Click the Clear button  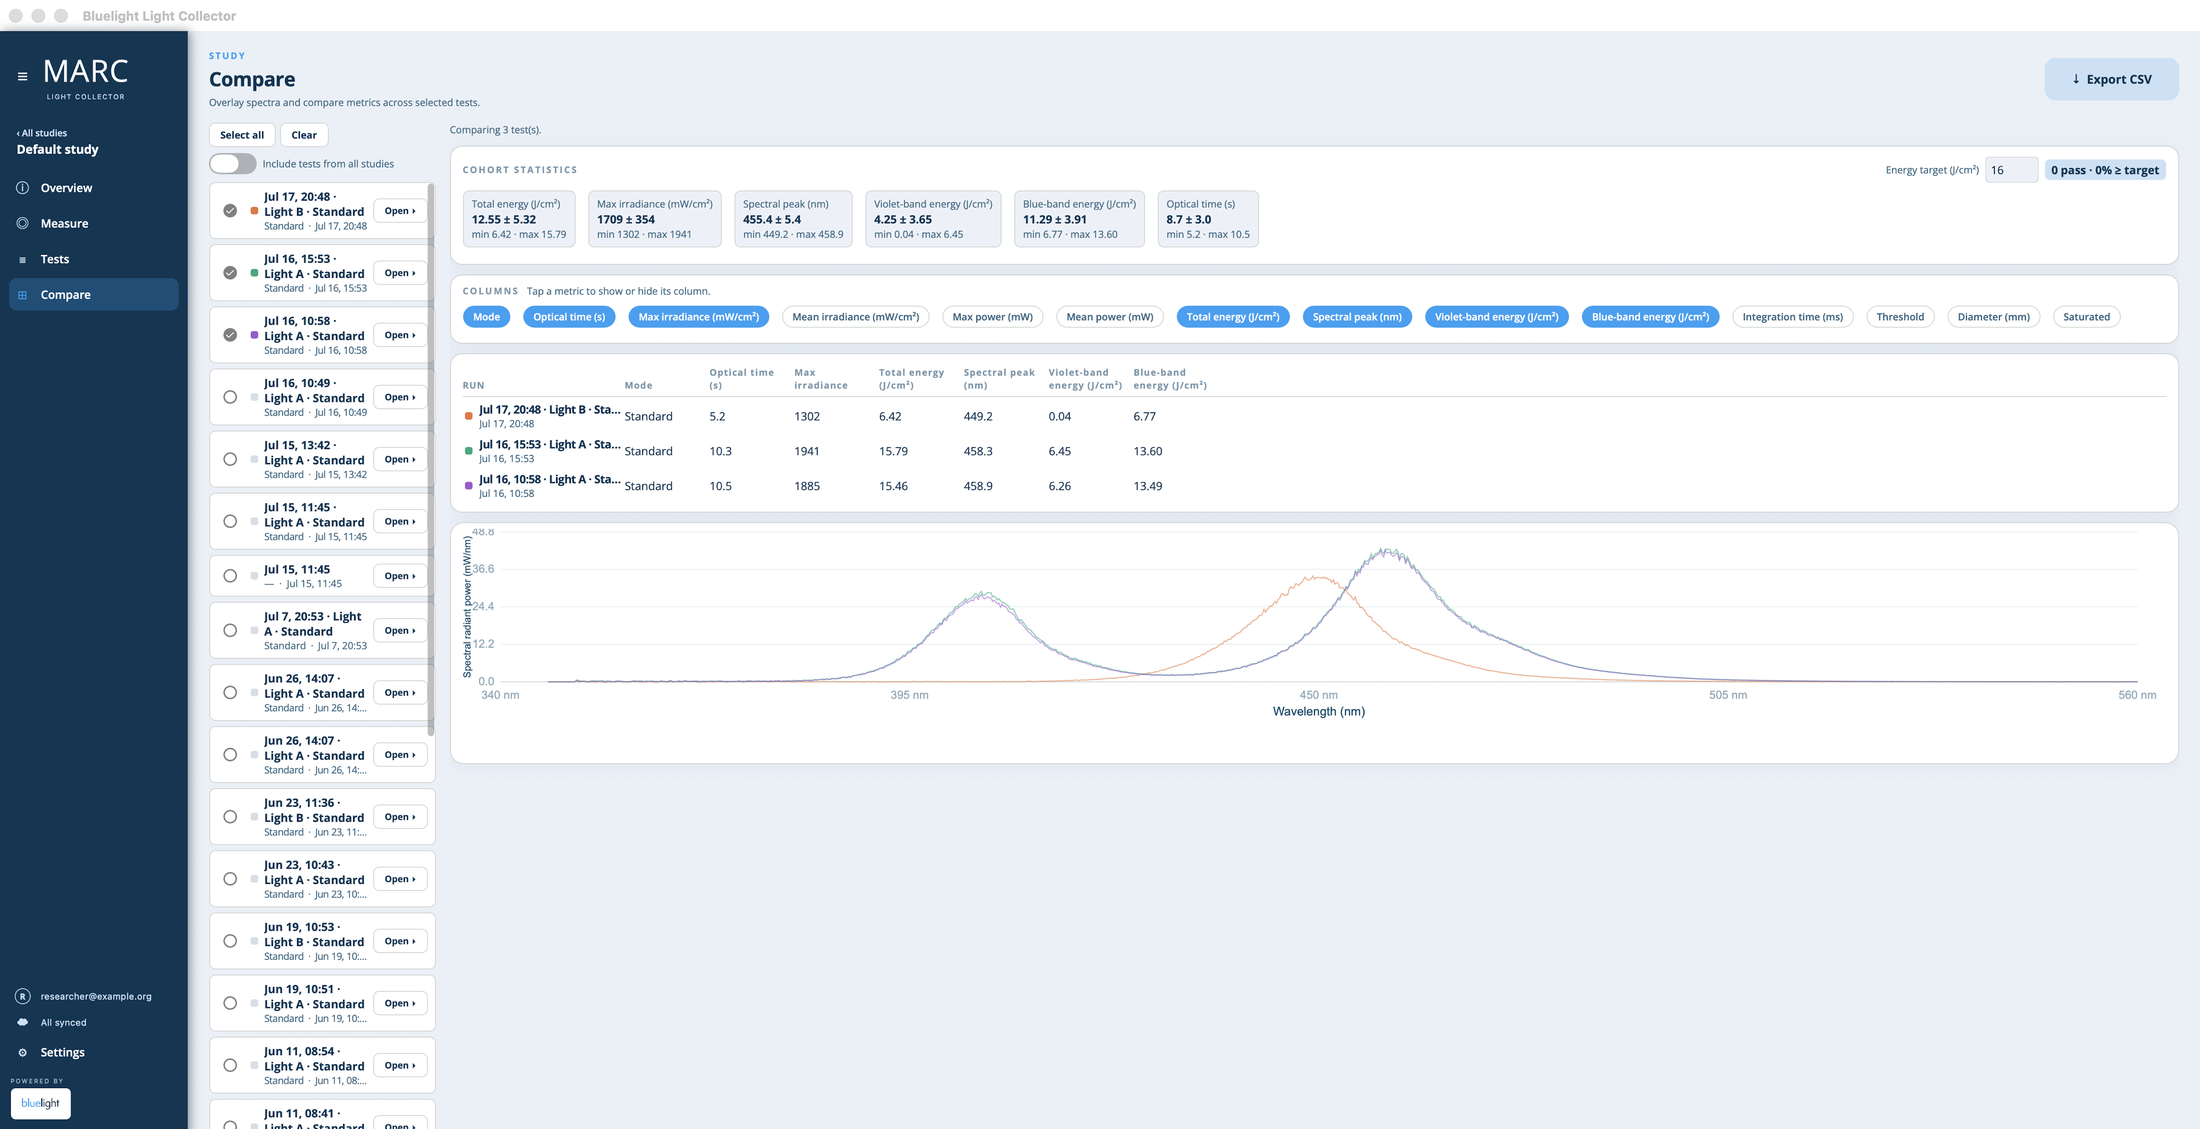[x=304, y=135]
